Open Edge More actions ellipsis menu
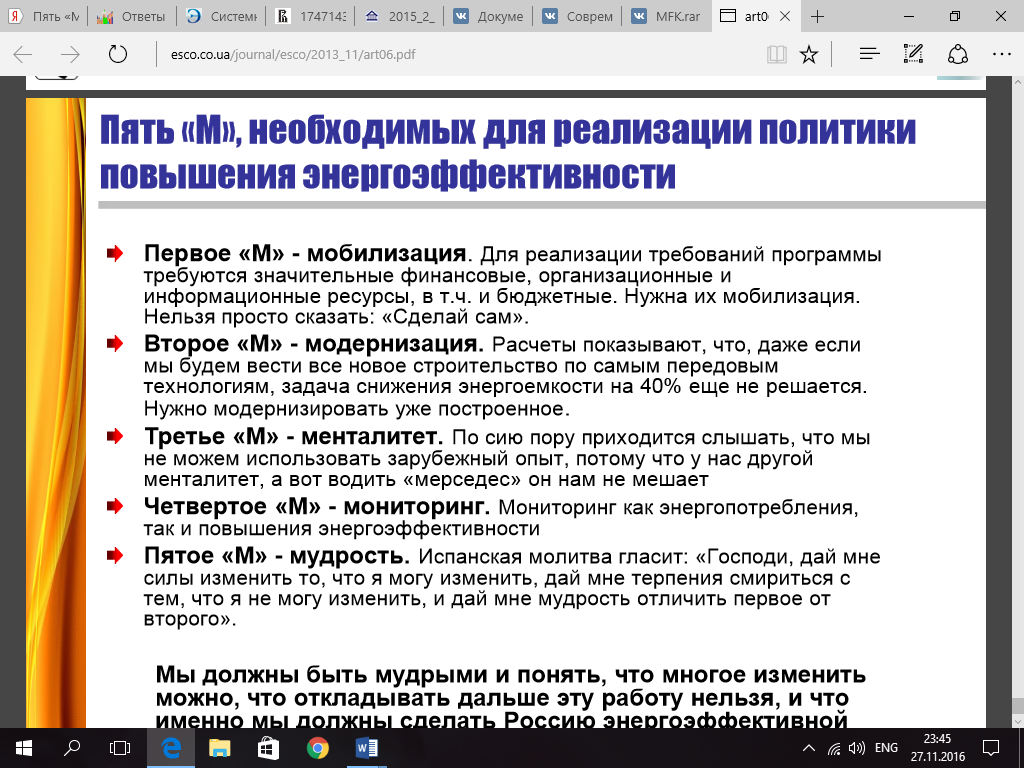Image resolution: width=1024 pixels, height=768 pixels. coord(1002,54)
